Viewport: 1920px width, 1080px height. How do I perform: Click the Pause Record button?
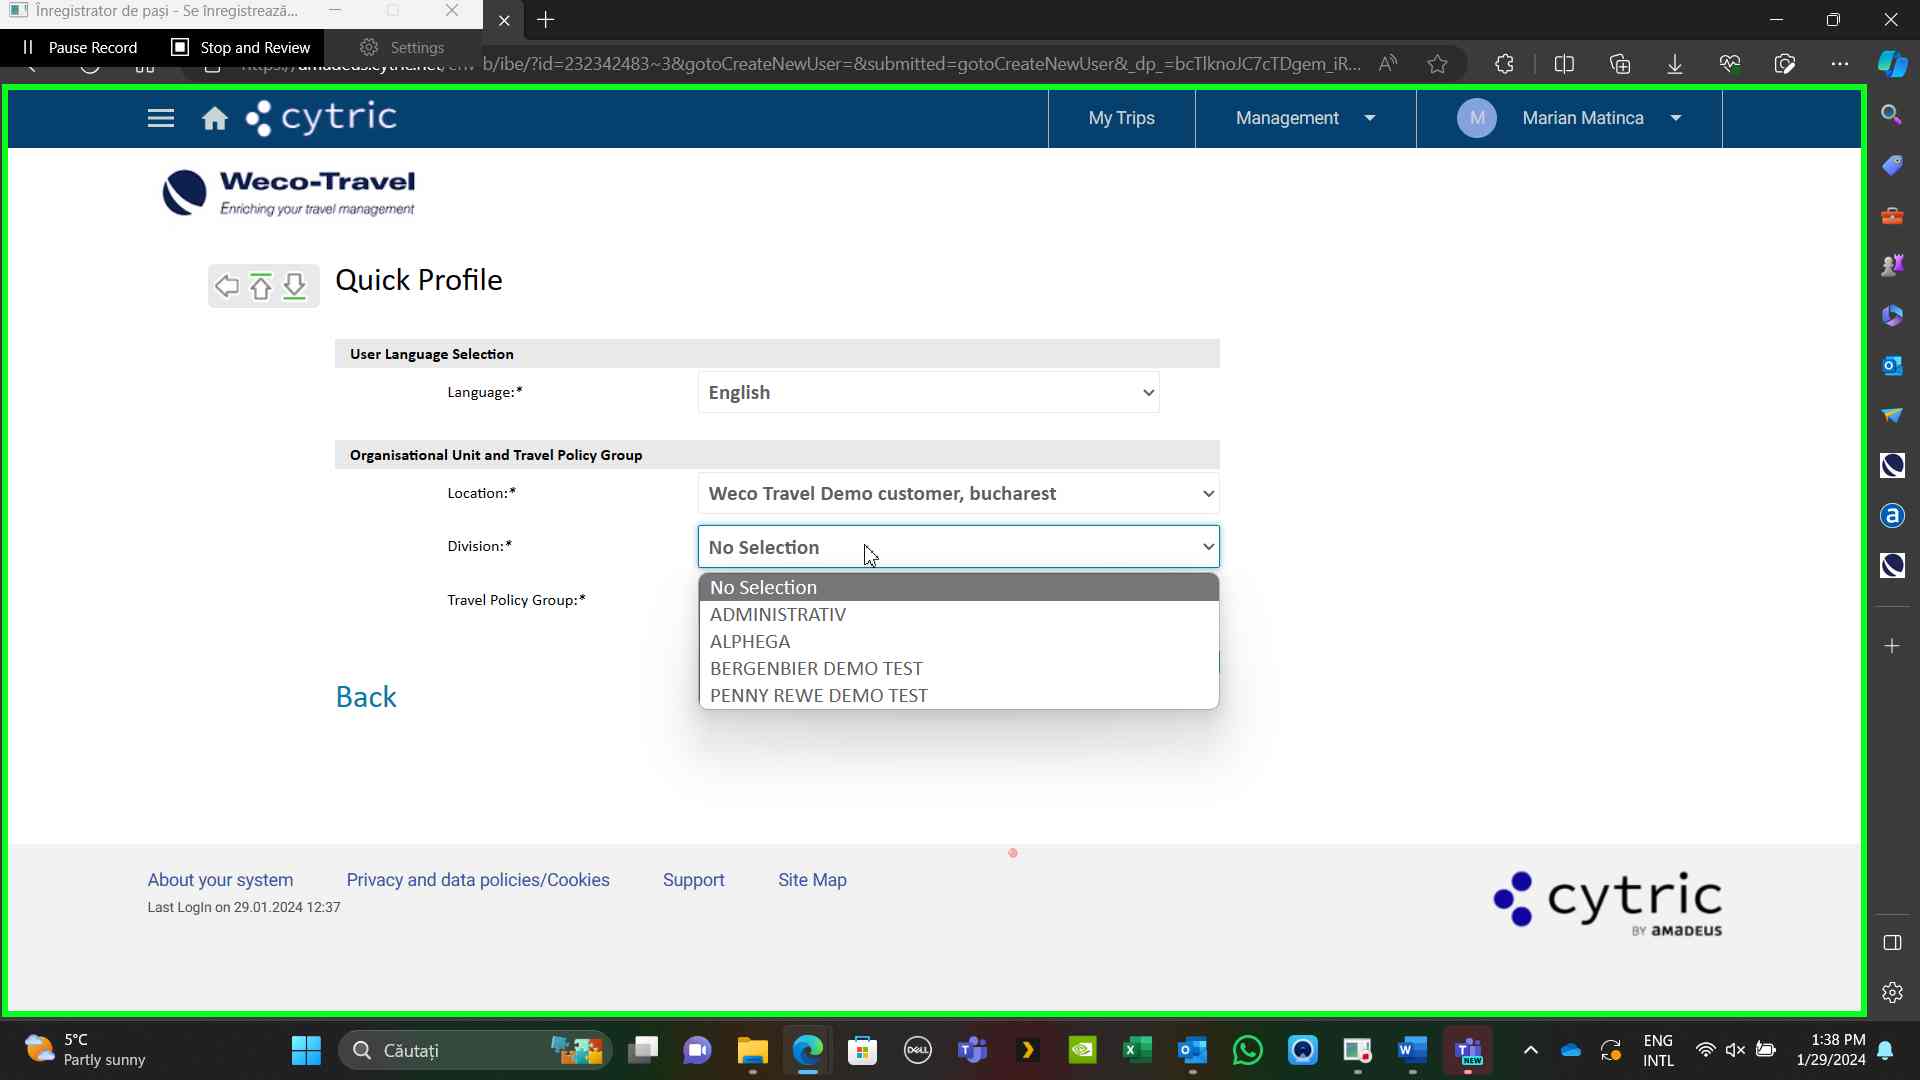click(81, 47)
